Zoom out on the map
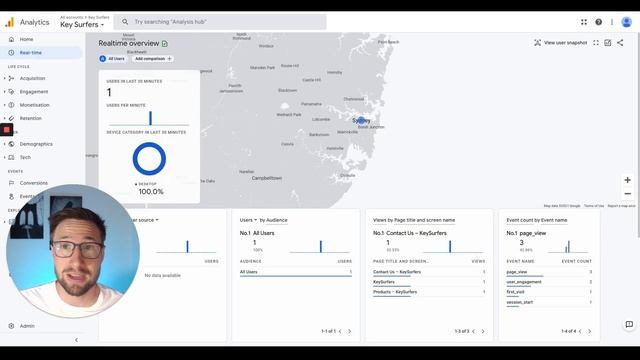This screenshot has height=360, width=640. coord(627,194)
